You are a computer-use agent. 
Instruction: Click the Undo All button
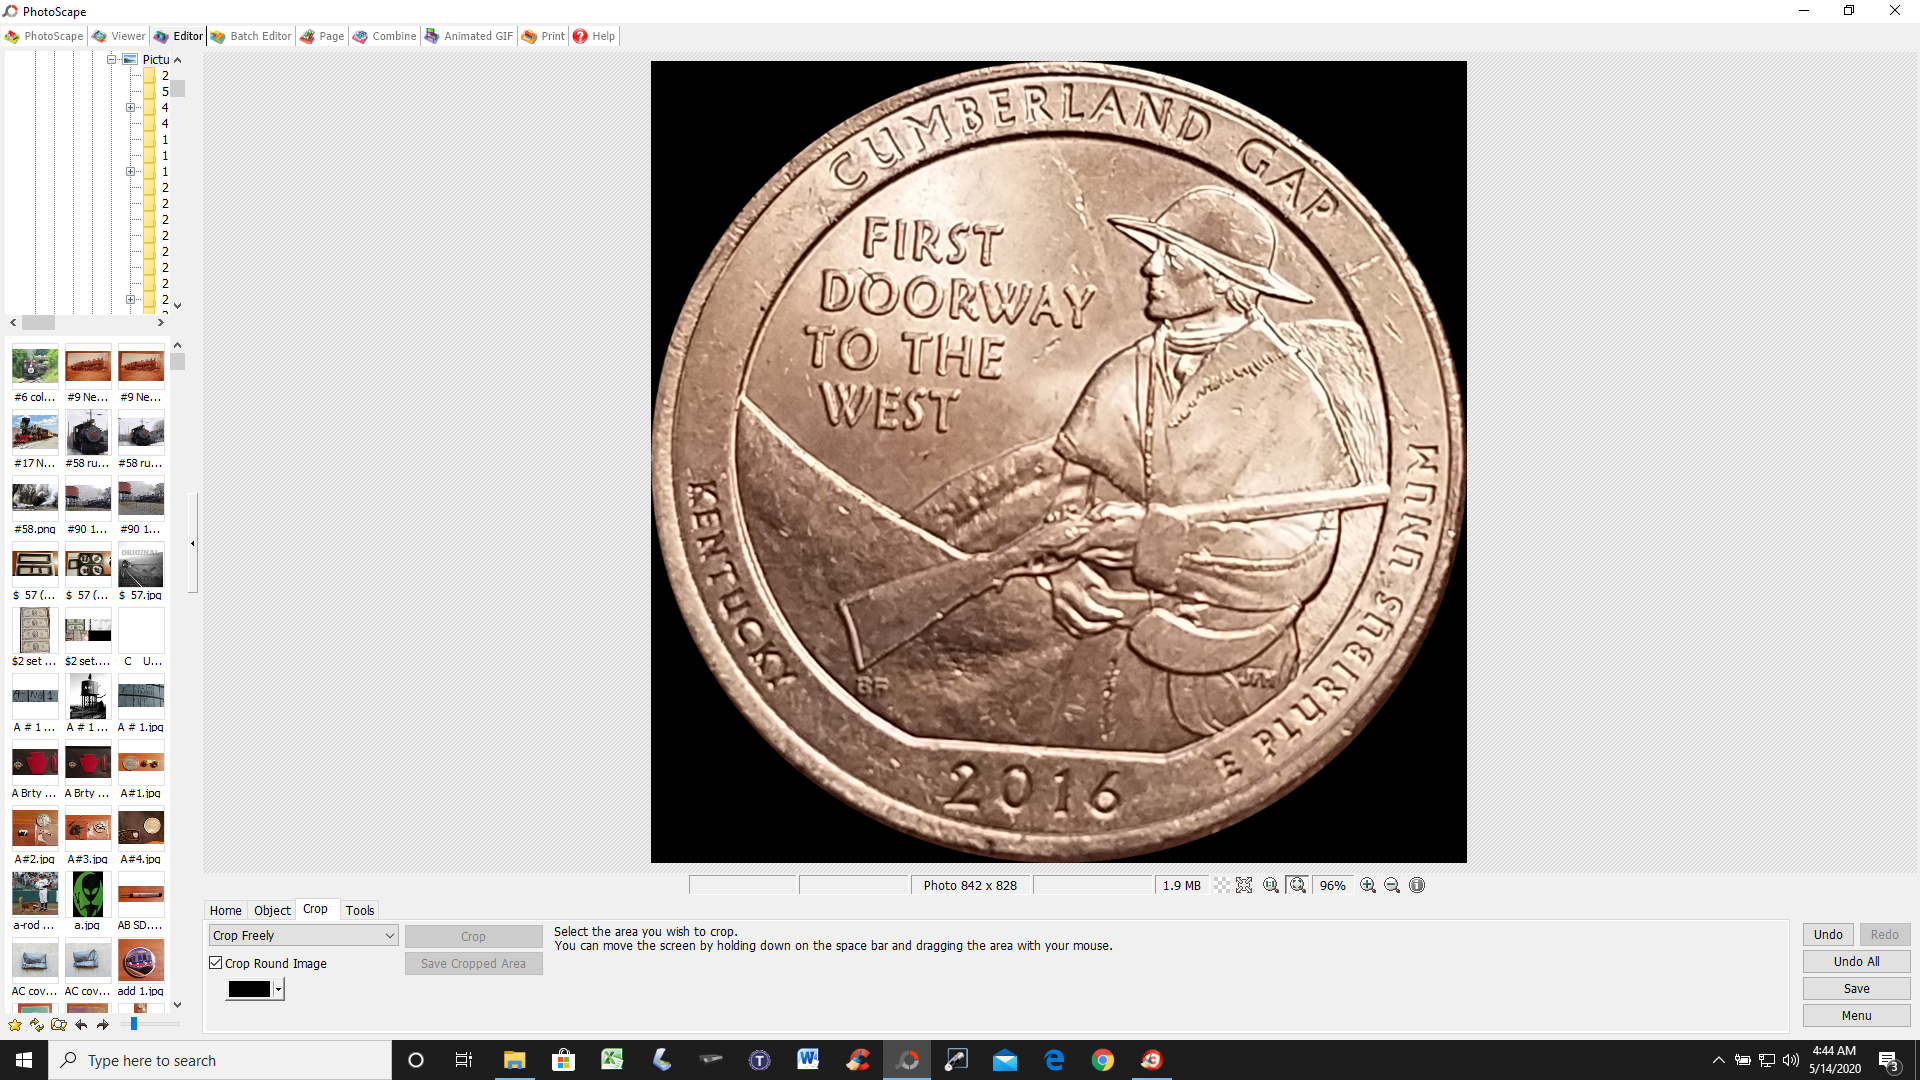click(x=1856, y=961)
